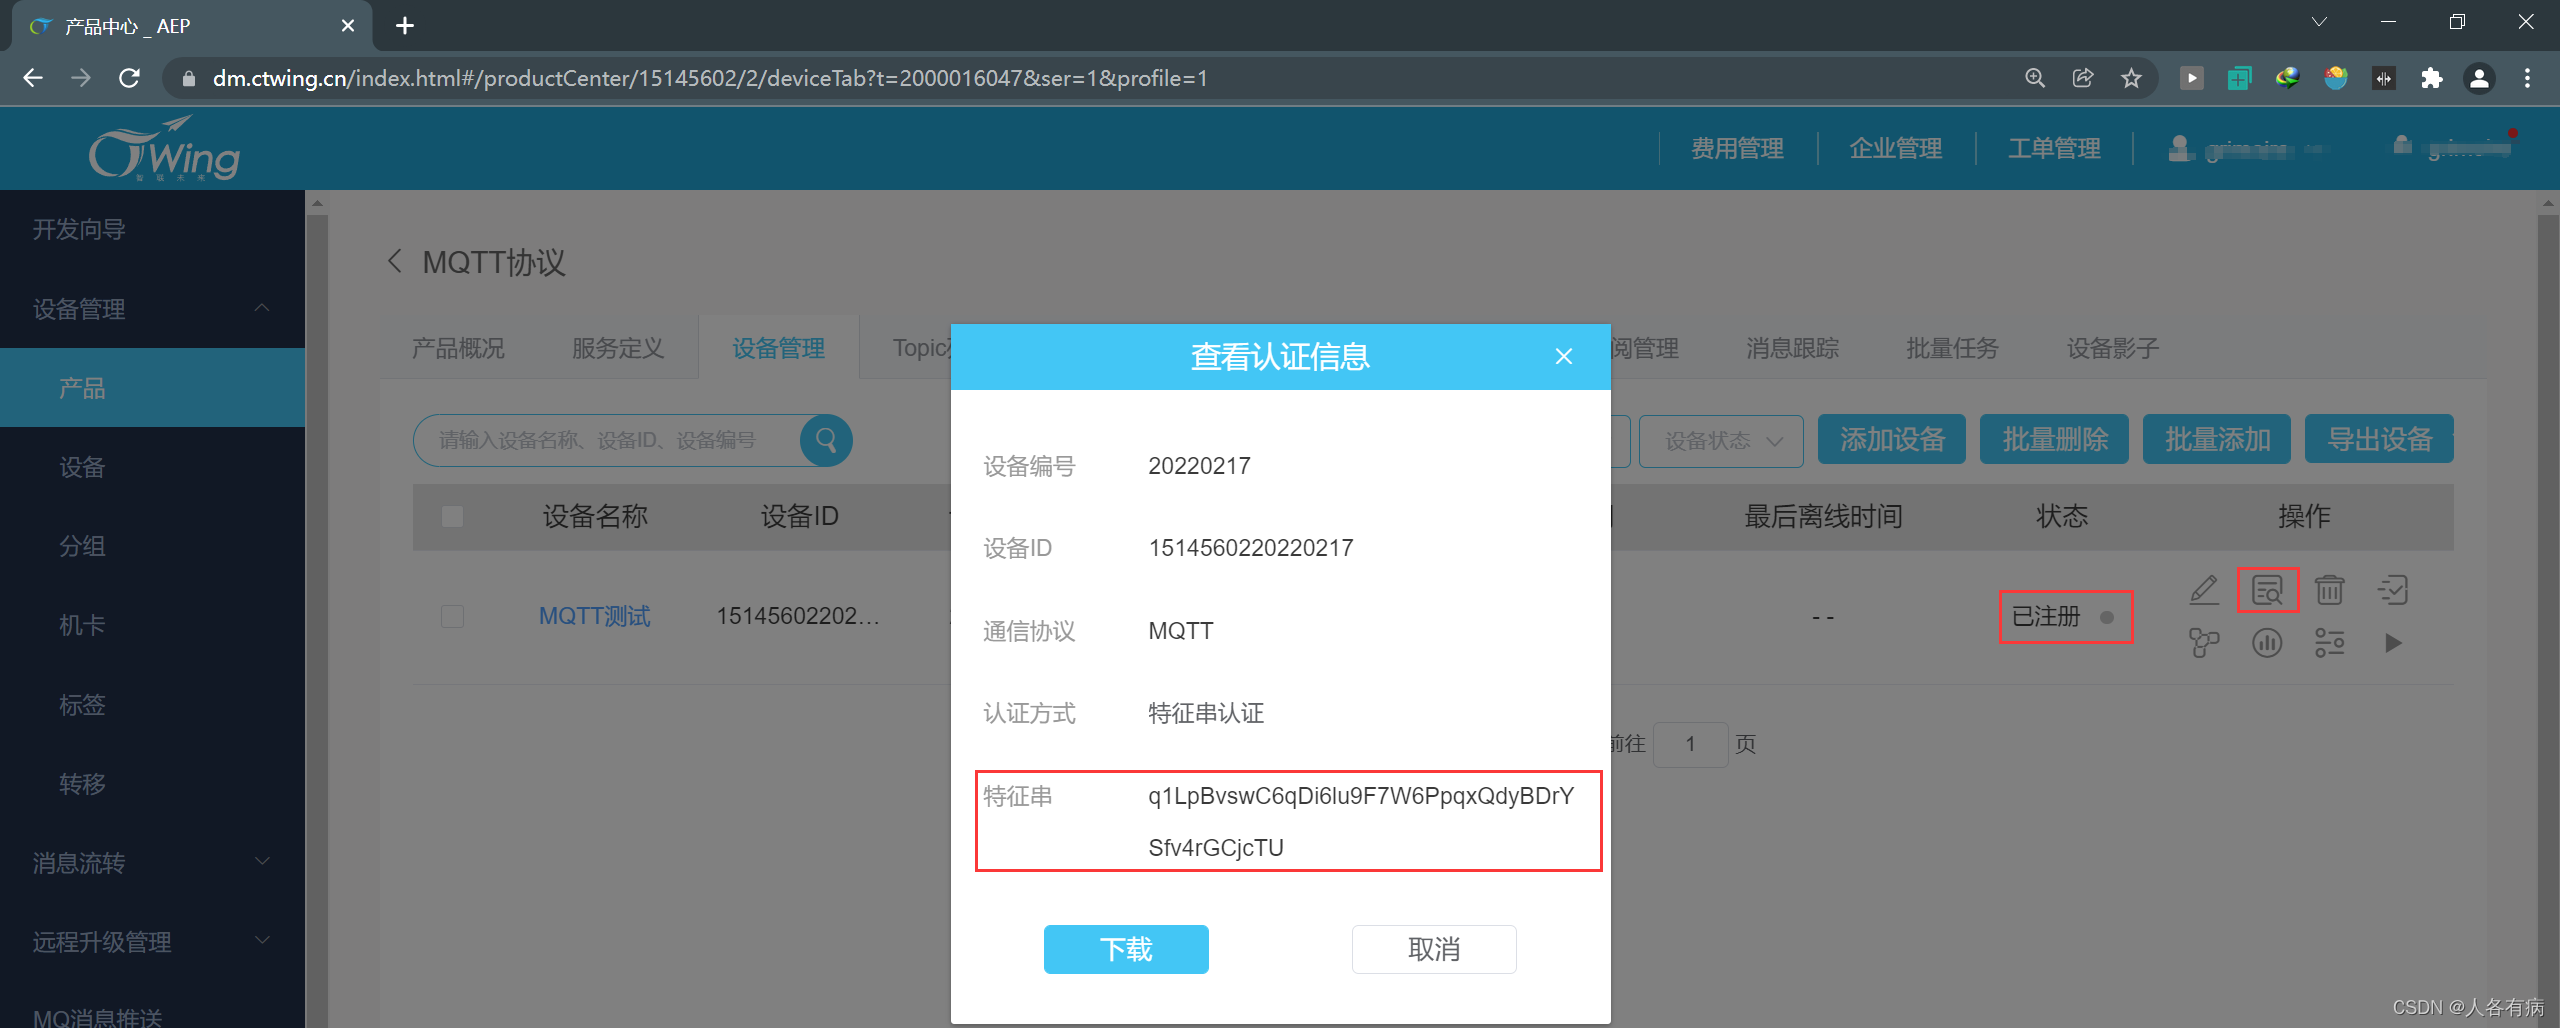2560x1028 pixels.
Task: Click the edit pencil icon for MQTT测试
Action: [x=2204, y=590]
